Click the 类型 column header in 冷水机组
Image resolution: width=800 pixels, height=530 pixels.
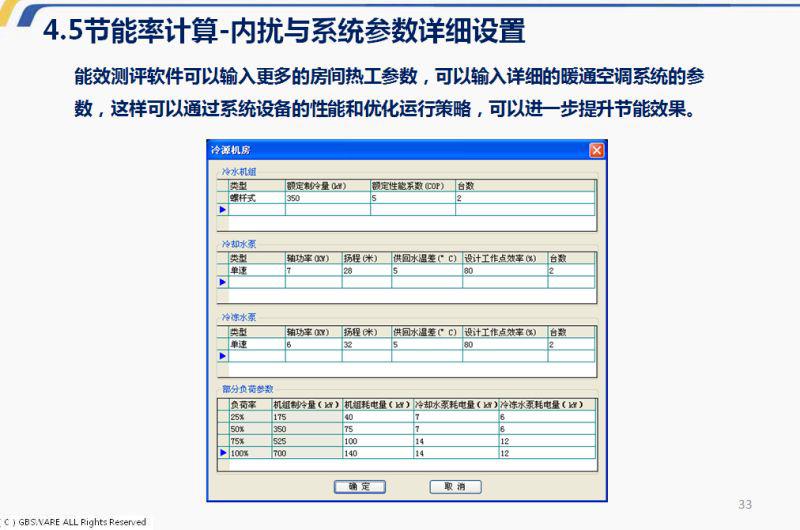click(x=257, y=186)
